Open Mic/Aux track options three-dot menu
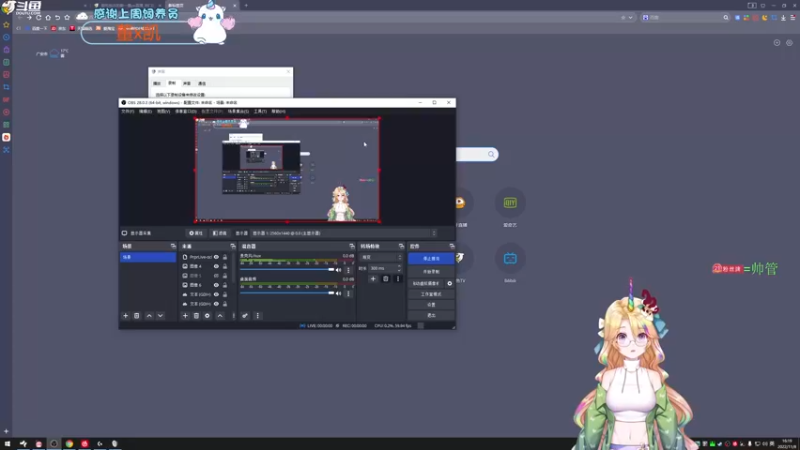The image size is (800, 450). [x=348, y=270]
